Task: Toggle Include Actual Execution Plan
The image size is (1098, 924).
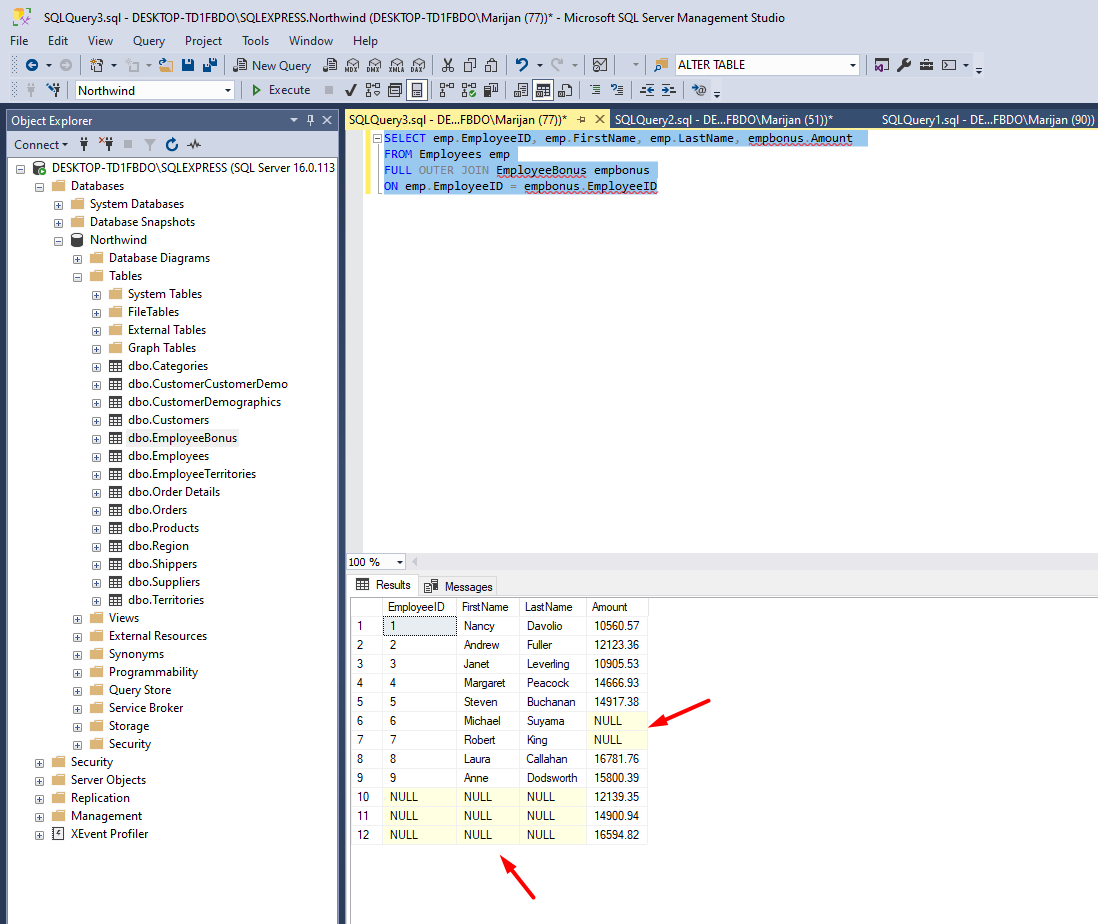Action: pos(447,90)
